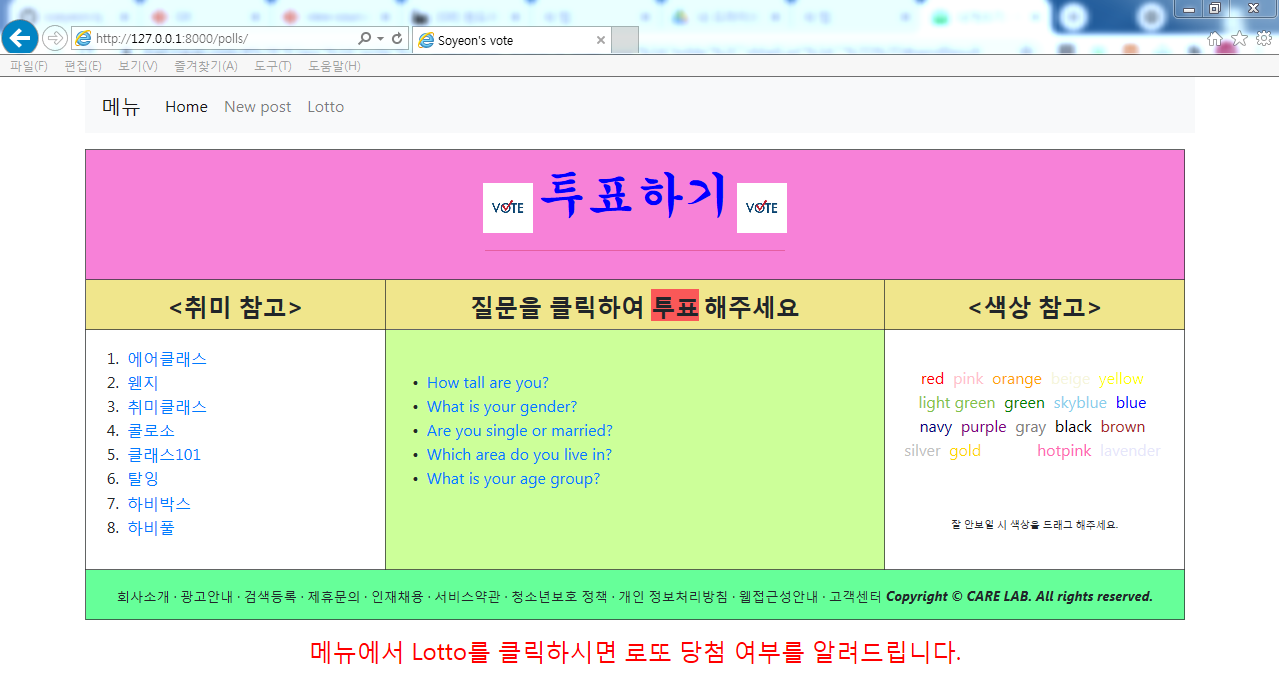Screen dimensions: 1279x680
Task: Click the Internet Explorer favicon on Soyeon's vote tab
Action: (427, 40)
